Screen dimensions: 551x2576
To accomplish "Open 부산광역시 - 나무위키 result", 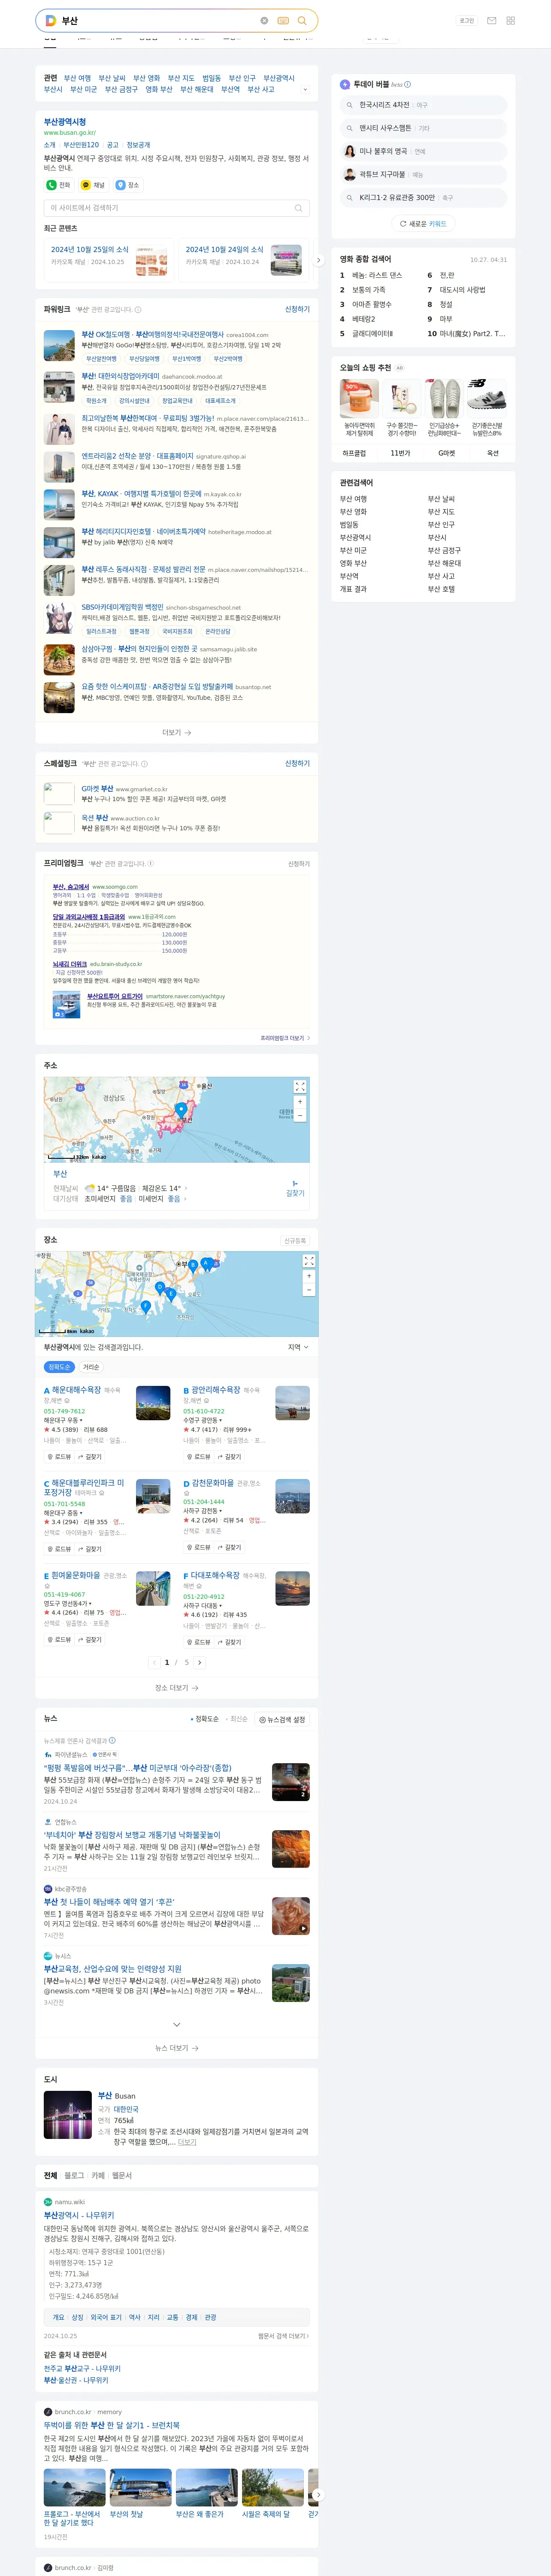I will (79, 2216).
